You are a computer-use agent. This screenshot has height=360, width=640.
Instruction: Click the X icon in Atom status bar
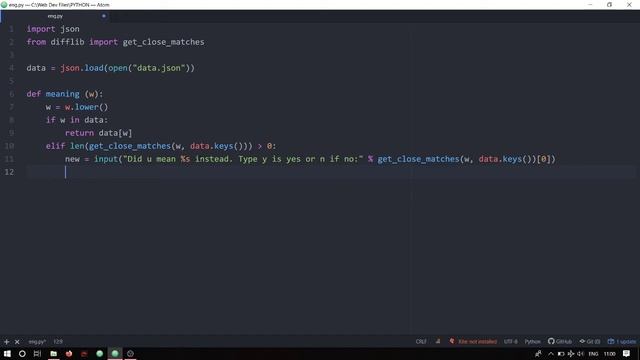pos(17,342)
